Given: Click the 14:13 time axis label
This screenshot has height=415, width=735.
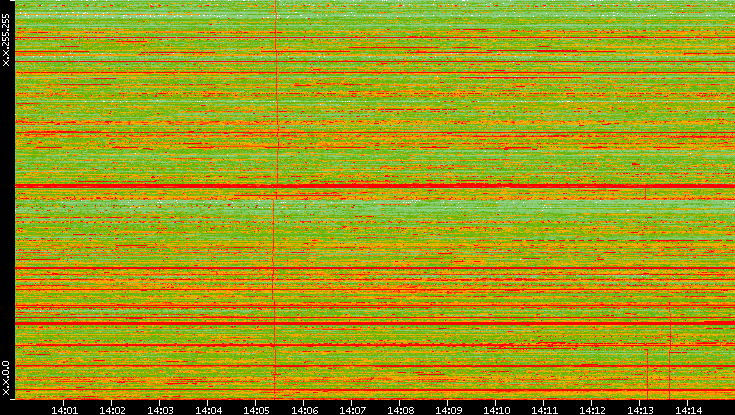Looking at the screenshot, I should [641, 410].
